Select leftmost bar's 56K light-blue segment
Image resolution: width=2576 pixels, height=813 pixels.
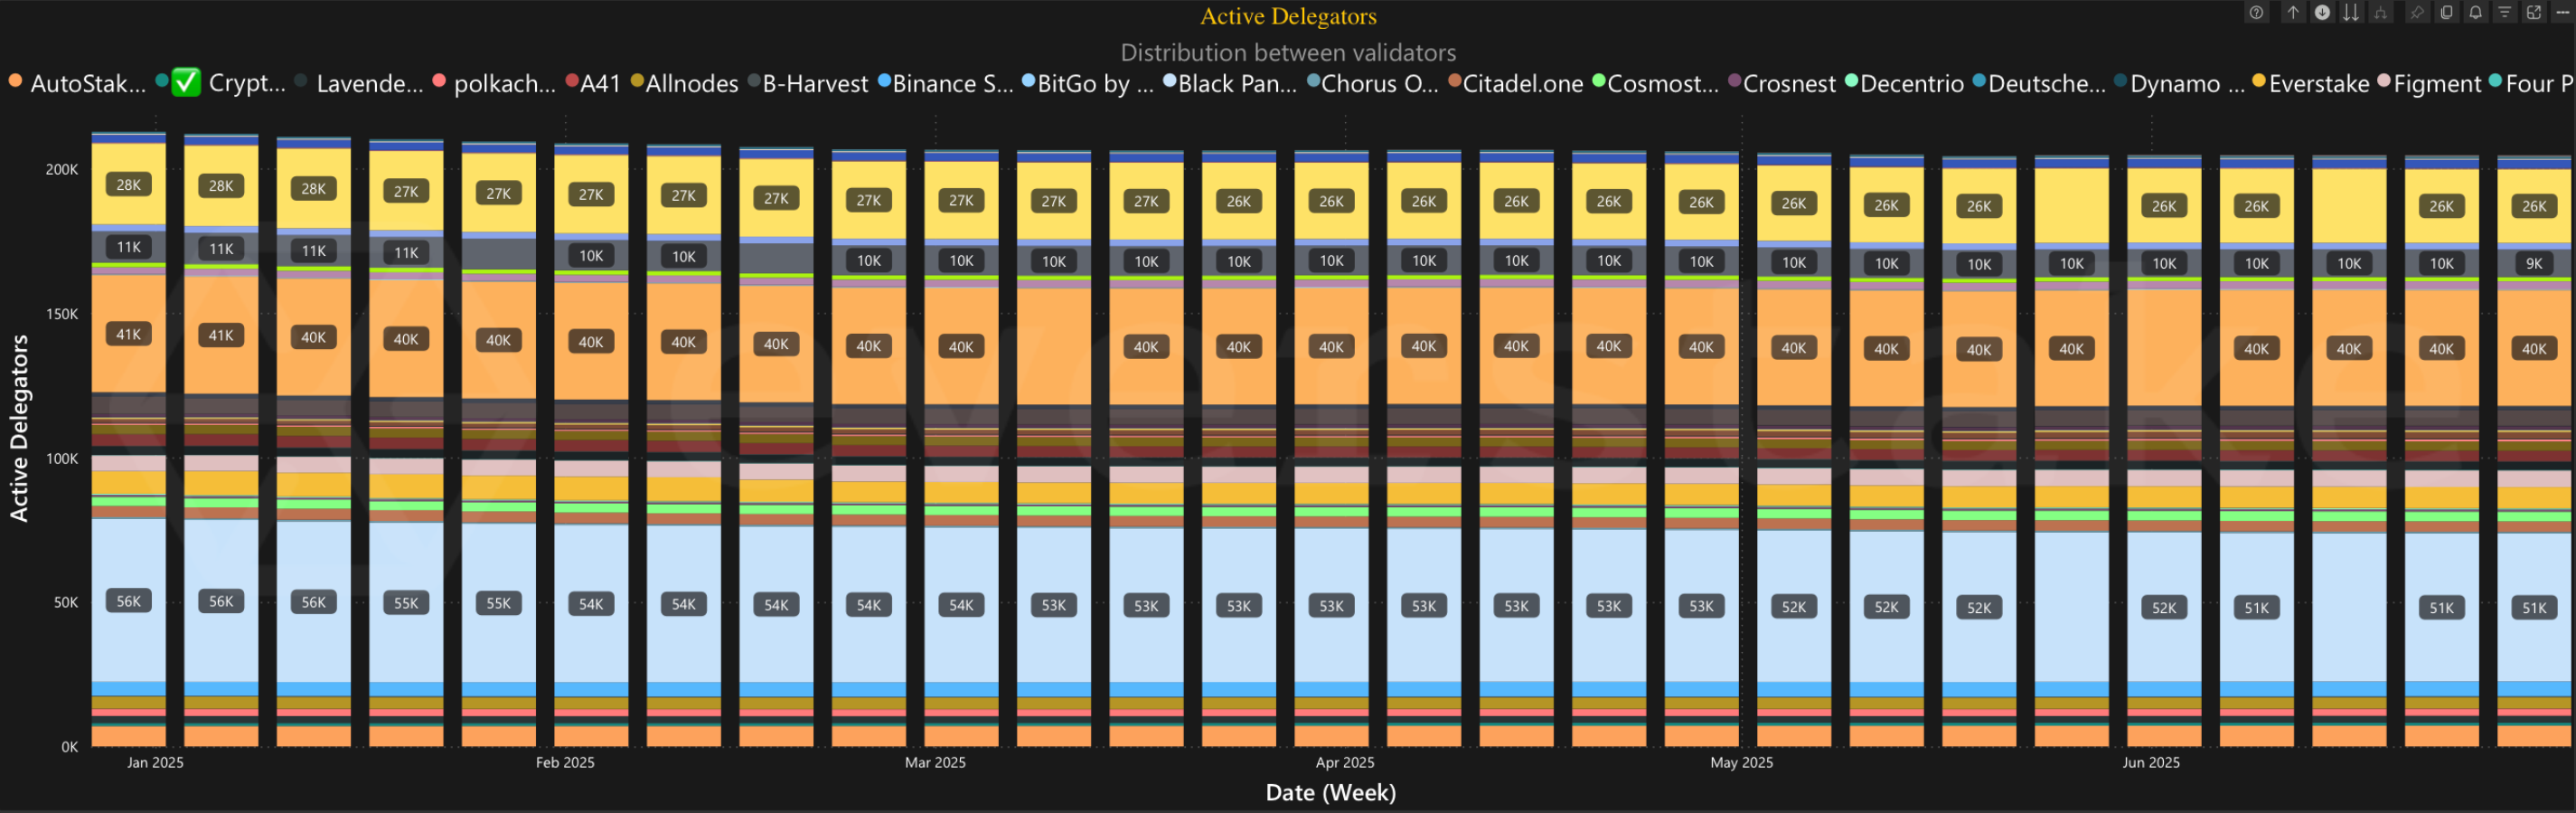pyautogui.click(x=129, y=600)
